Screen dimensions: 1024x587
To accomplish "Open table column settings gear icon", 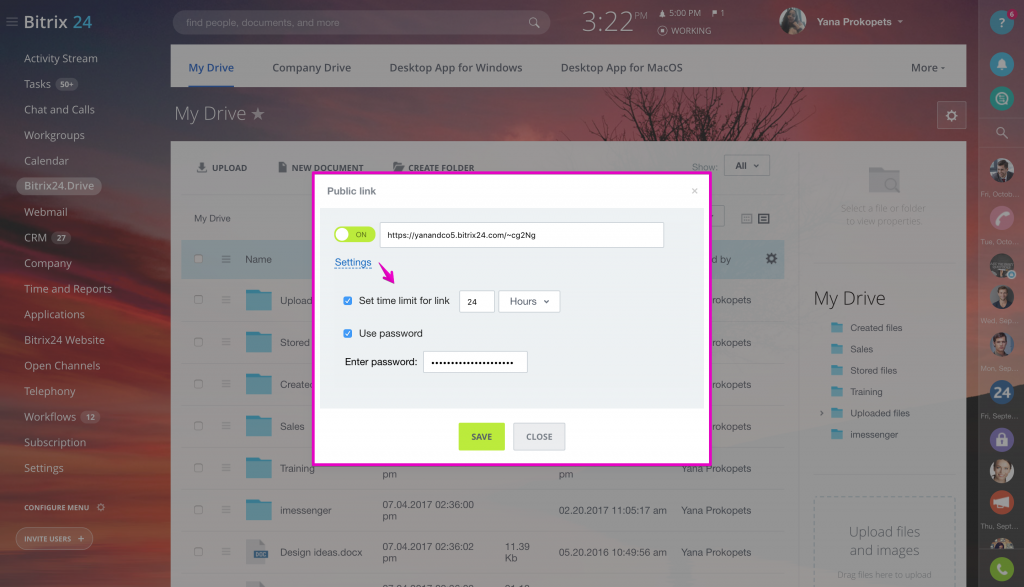I will [x=771, y=259].
